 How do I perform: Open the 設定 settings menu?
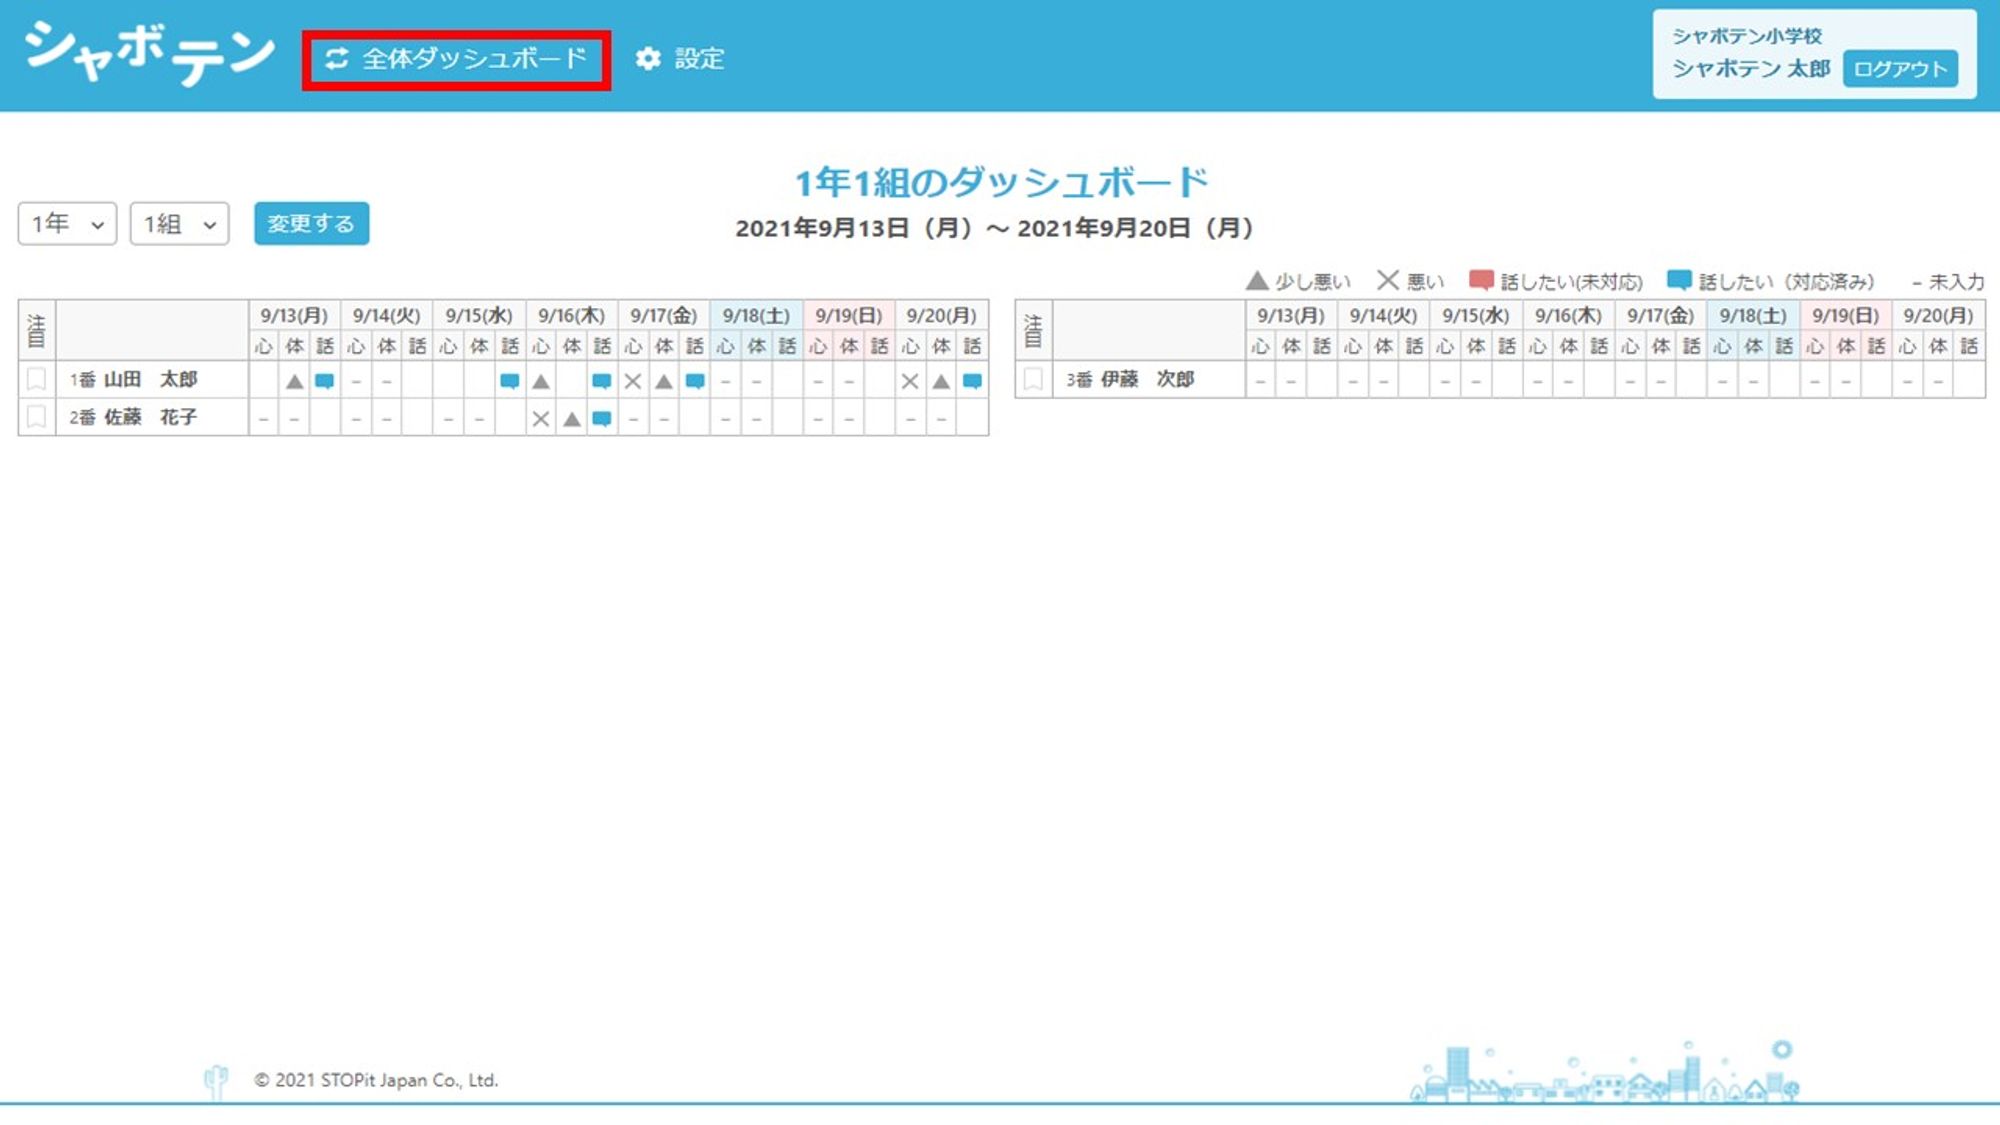point(680,59)
